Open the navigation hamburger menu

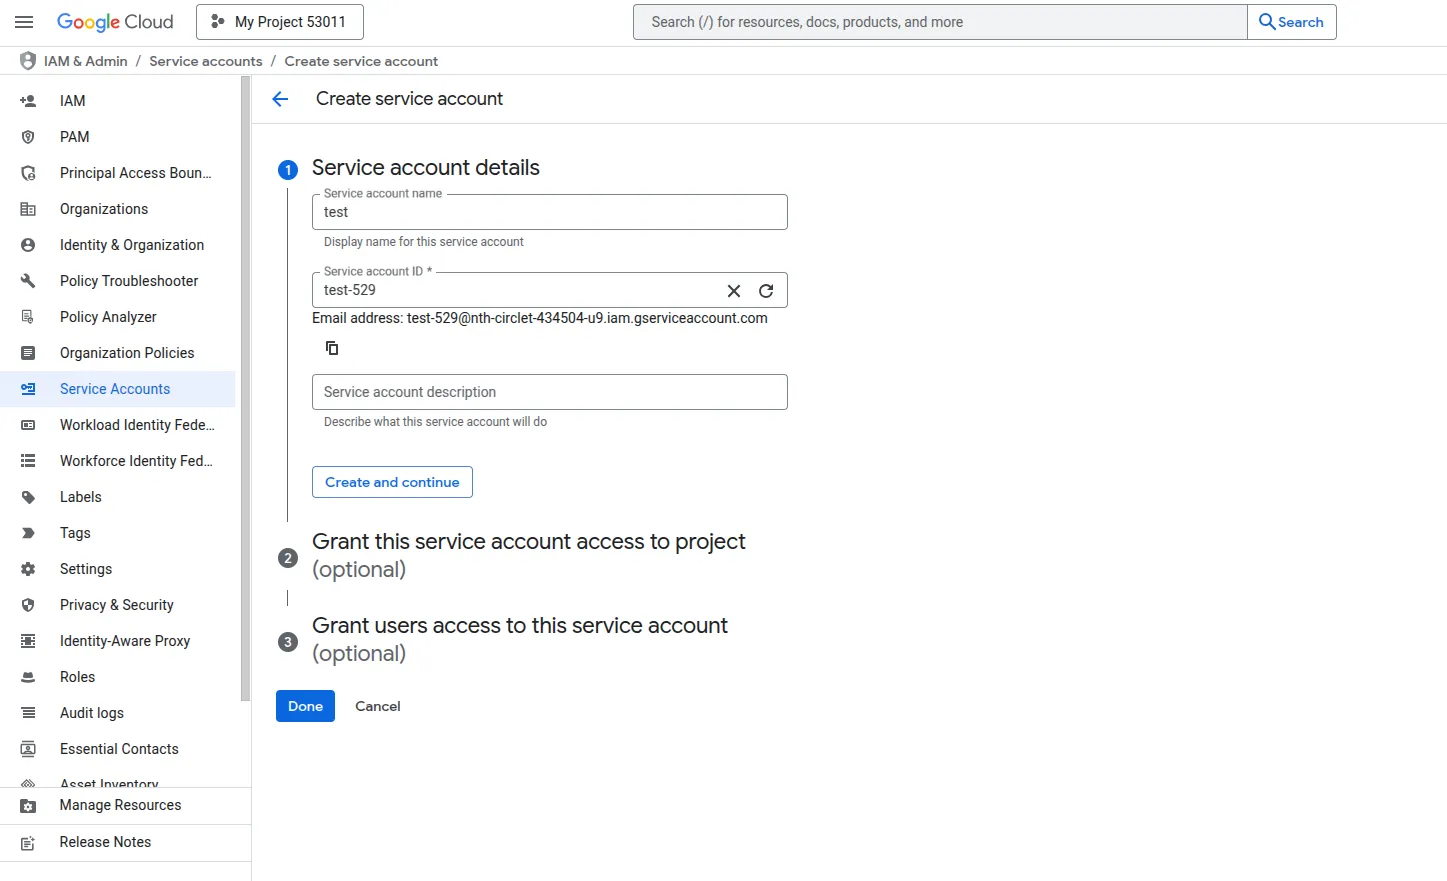[x=24, y=22]
